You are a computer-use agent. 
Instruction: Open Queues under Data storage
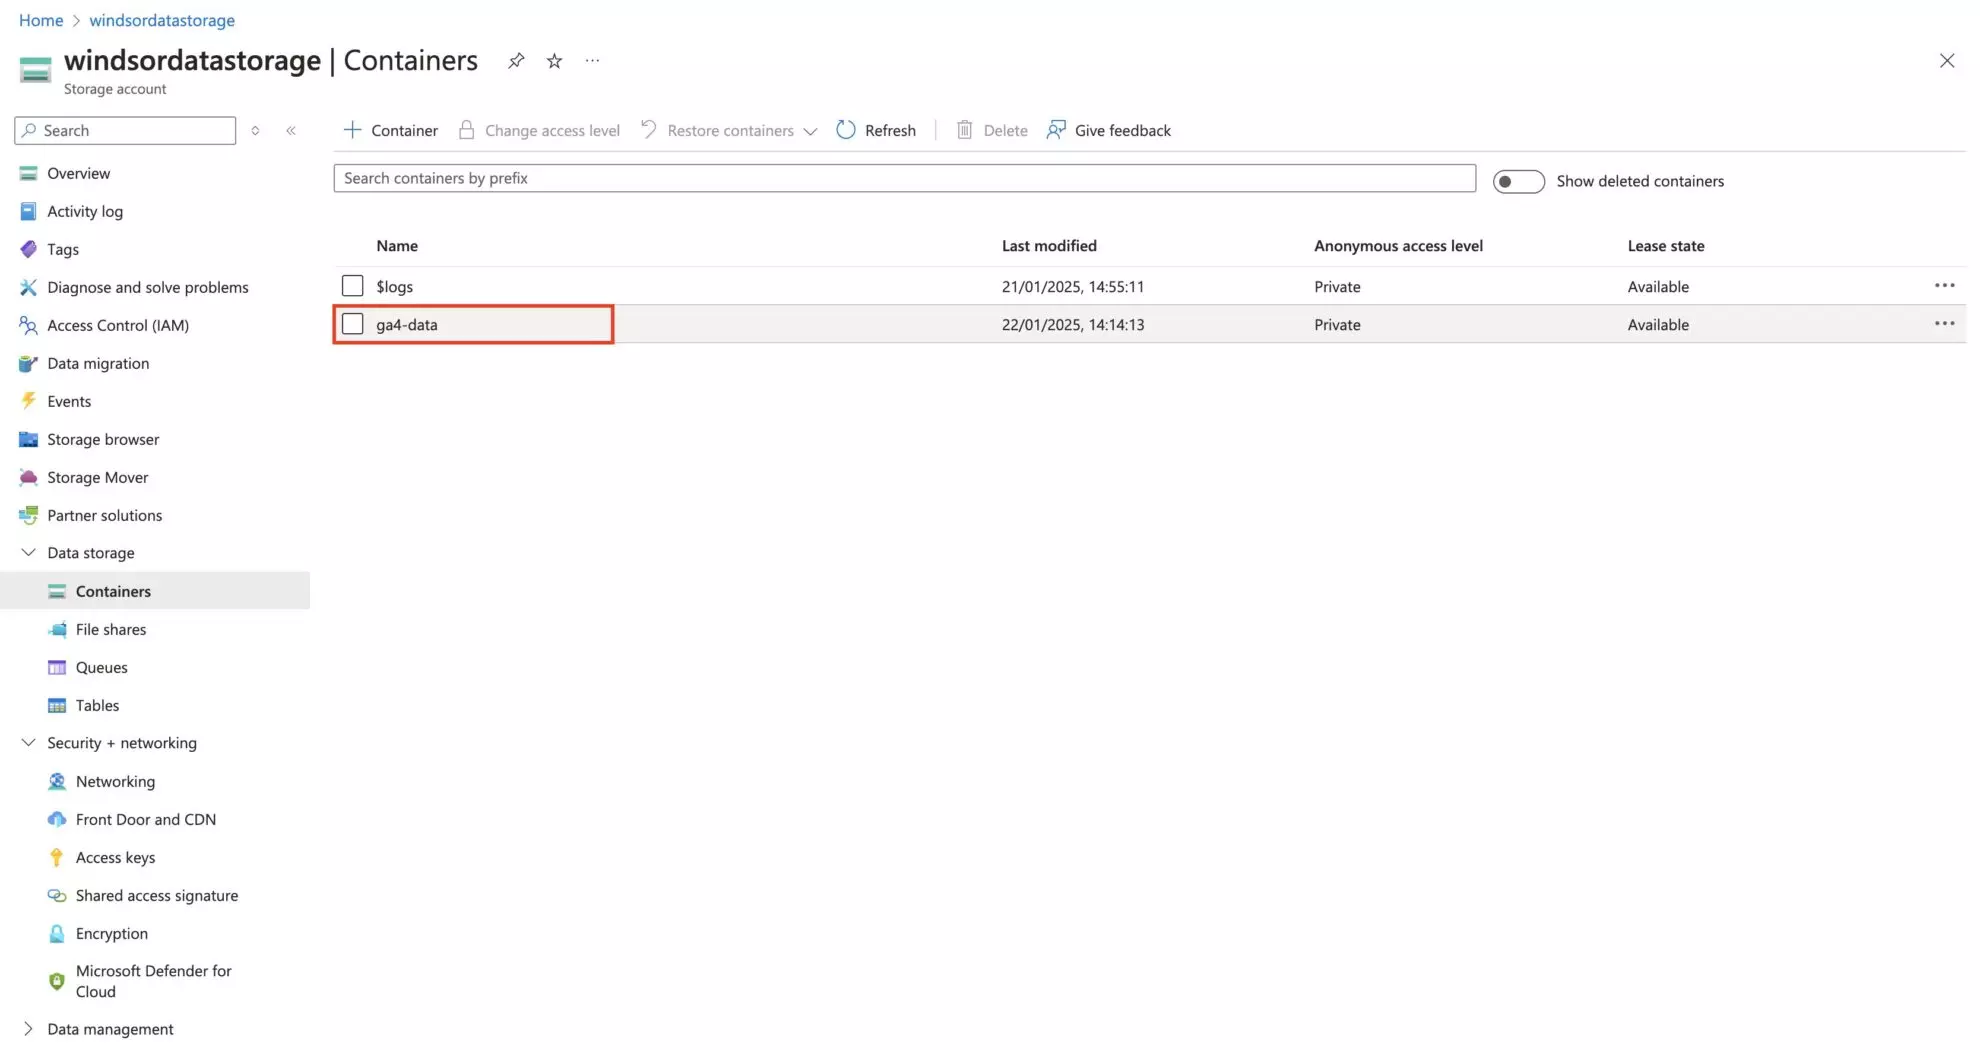pos(101,667)
